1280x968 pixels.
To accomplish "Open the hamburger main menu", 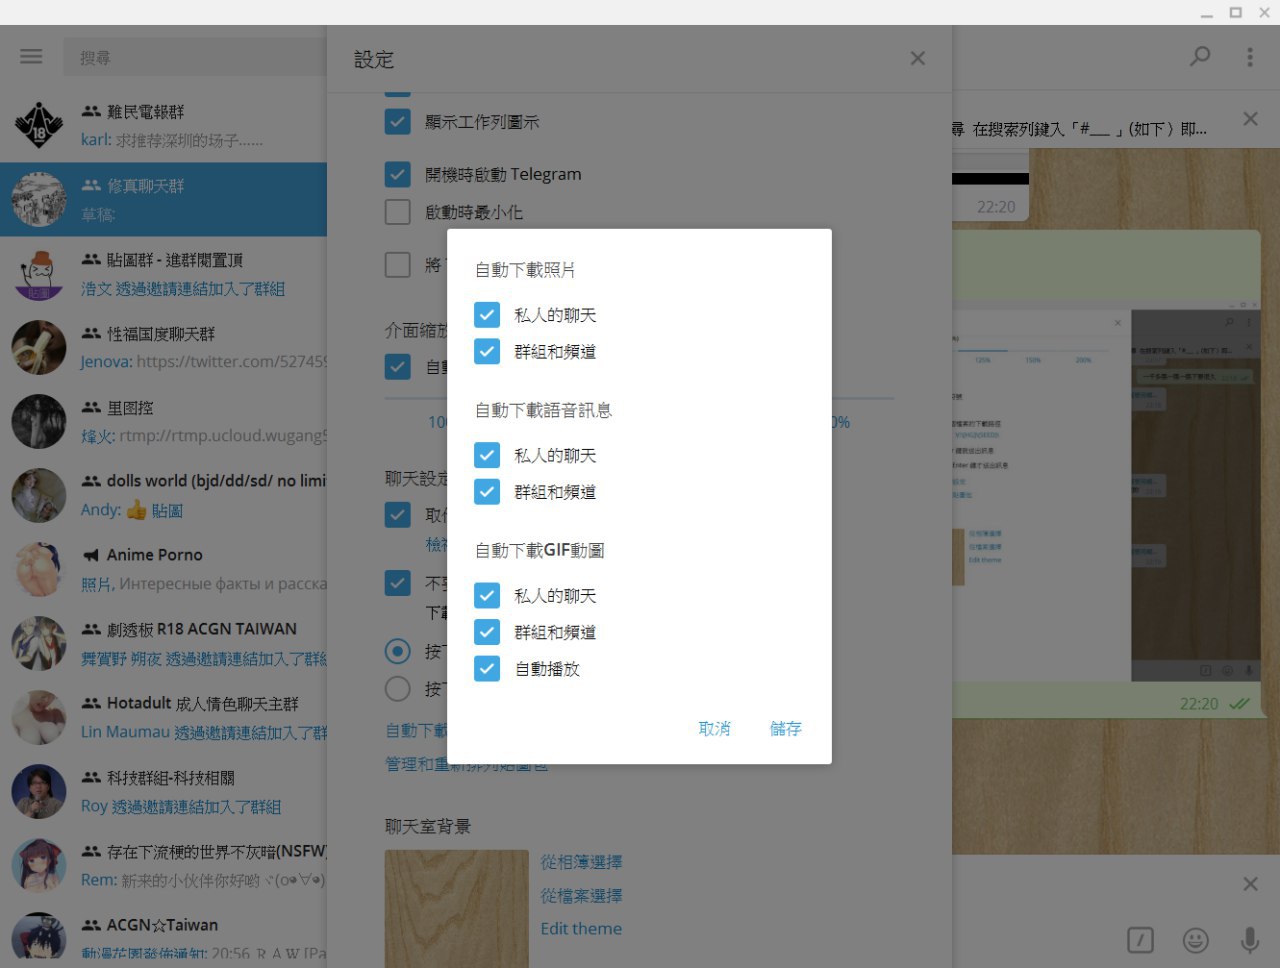I will click(31, 57).
